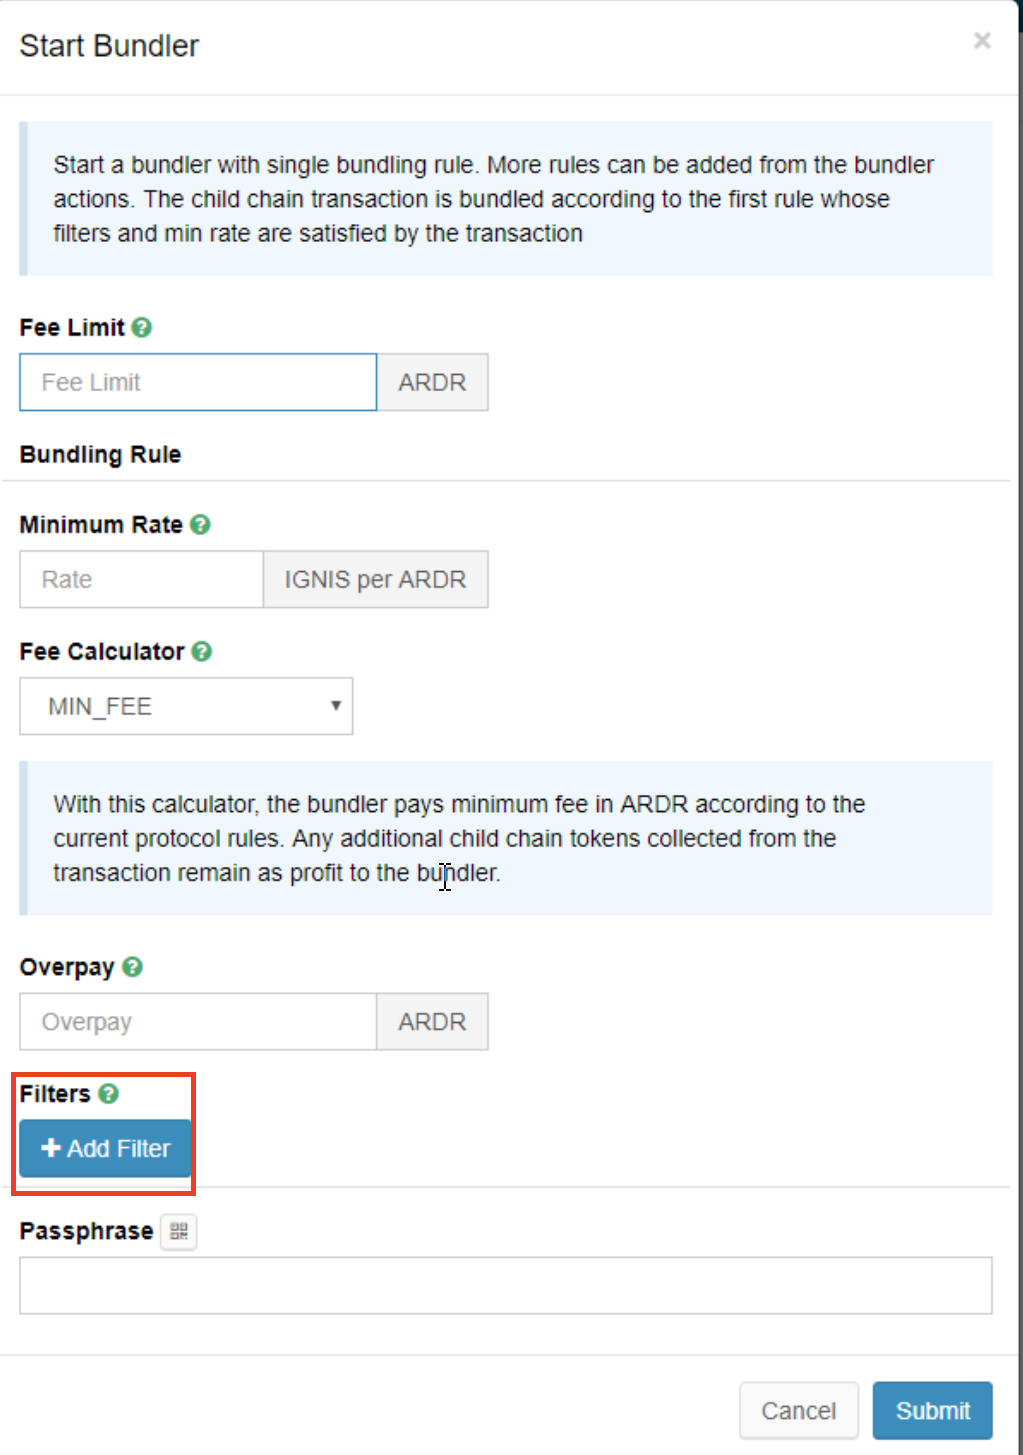Click the MIN_FEE calculator description info box

point(505,838)
